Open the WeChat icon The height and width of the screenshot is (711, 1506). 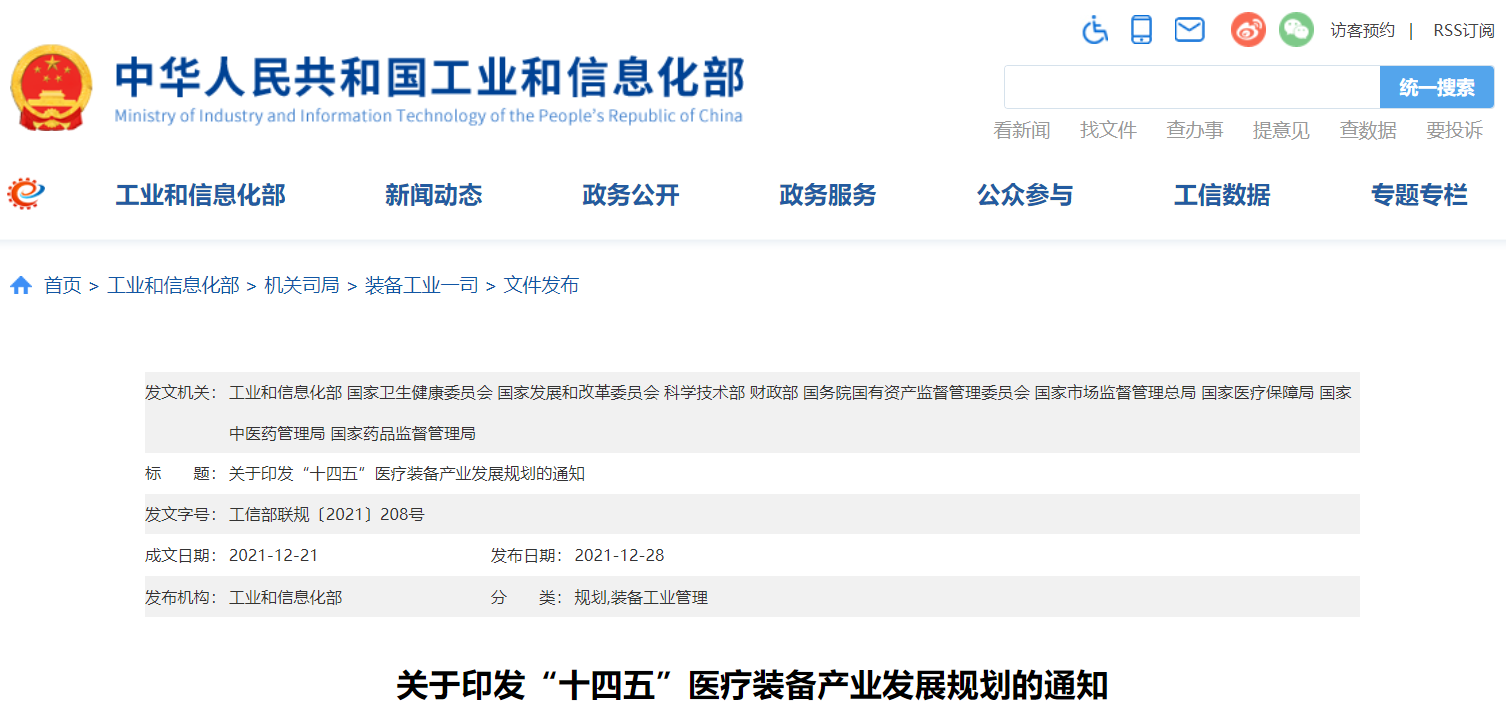point(1296,30)
